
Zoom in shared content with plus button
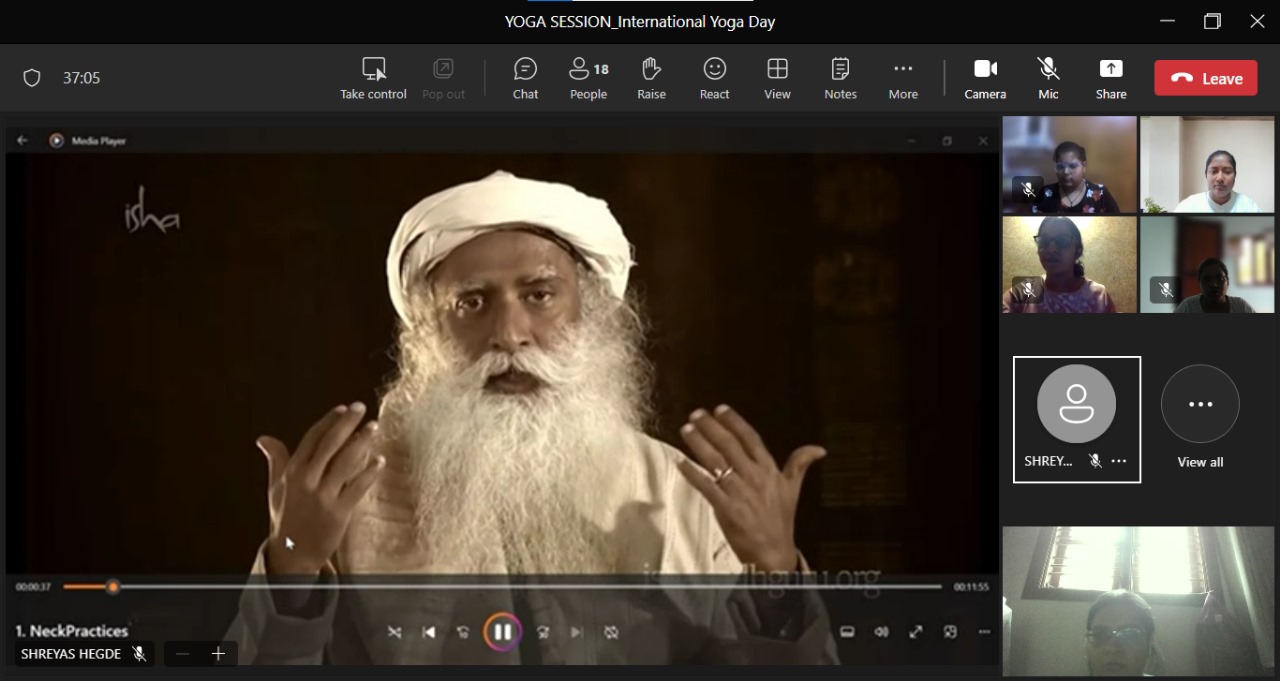(x=218, y=654)
